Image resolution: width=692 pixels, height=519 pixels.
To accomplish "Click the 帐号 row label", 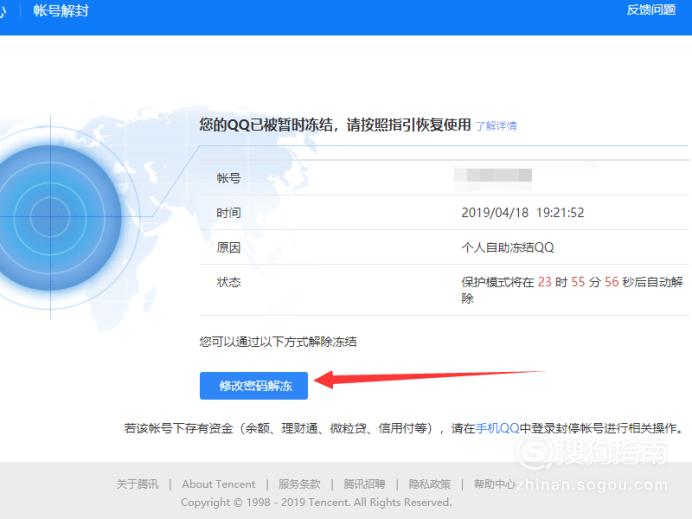I will click(x=229, y=178).
